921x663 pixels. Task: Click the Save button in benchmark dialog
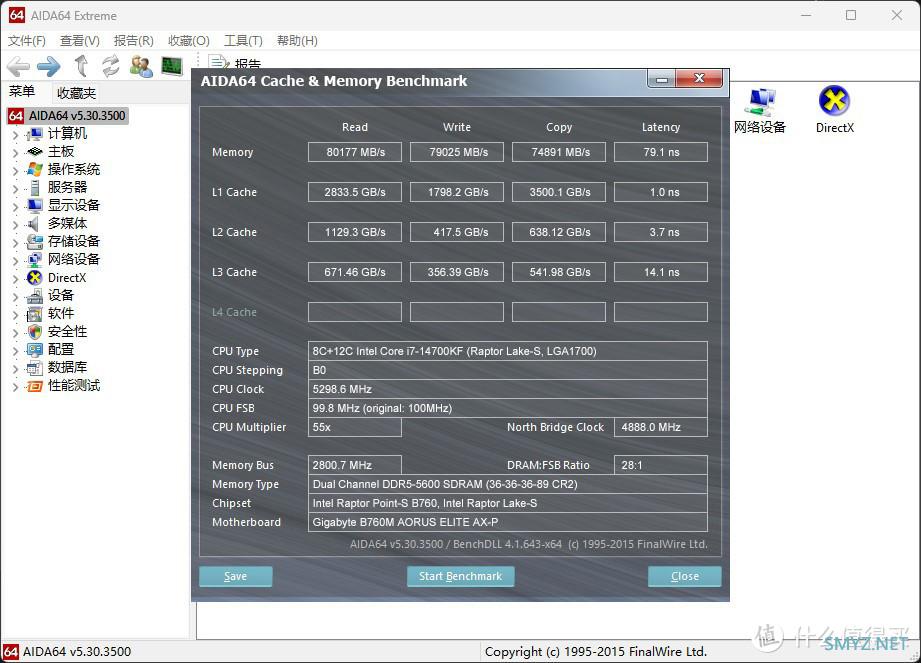pyautogui.click(x=236, y=576)
